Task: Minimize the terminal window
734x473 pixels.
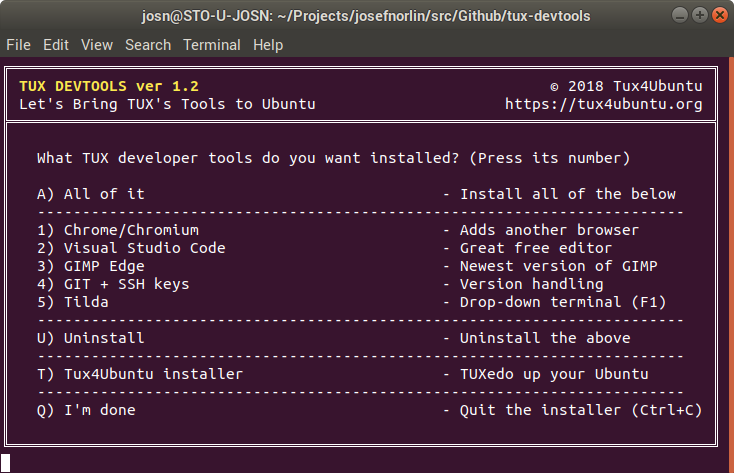Action: (x=679, y=15)
